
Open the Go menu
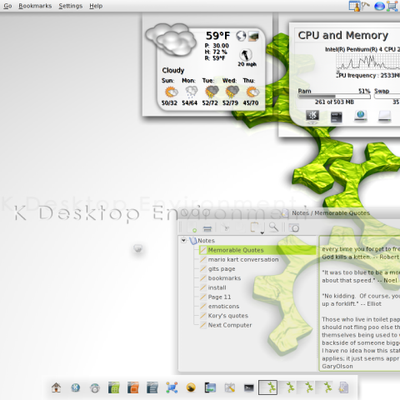click(x=7, y=6)
